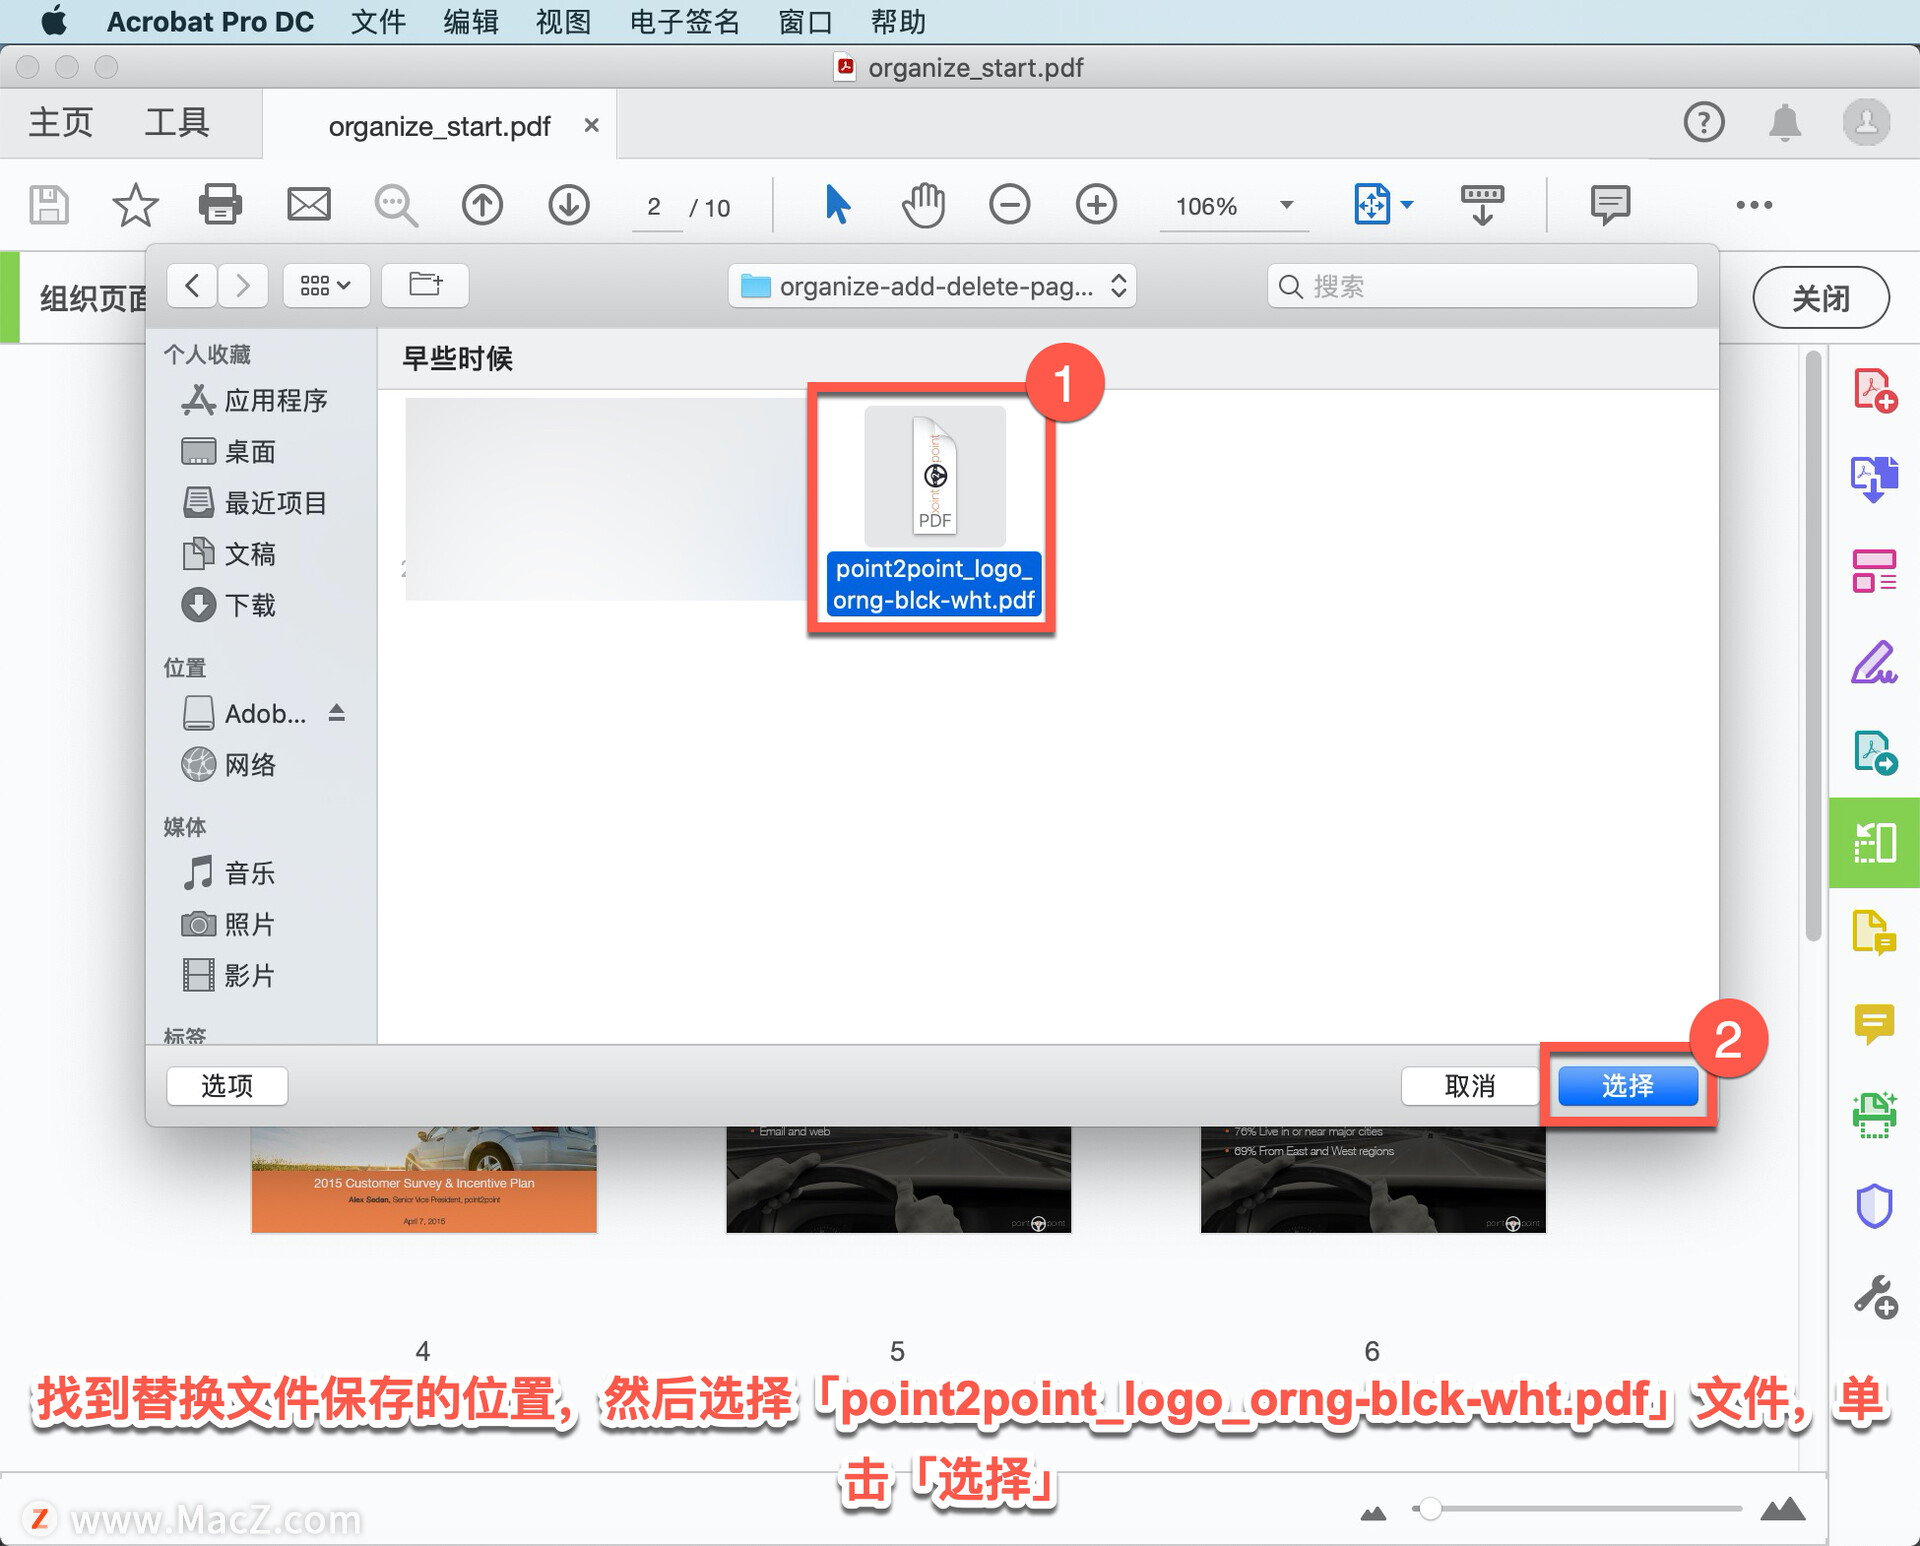The image size is (1920, 1546).
Task: Click the blue 选择 button
Action: 1627,1086
